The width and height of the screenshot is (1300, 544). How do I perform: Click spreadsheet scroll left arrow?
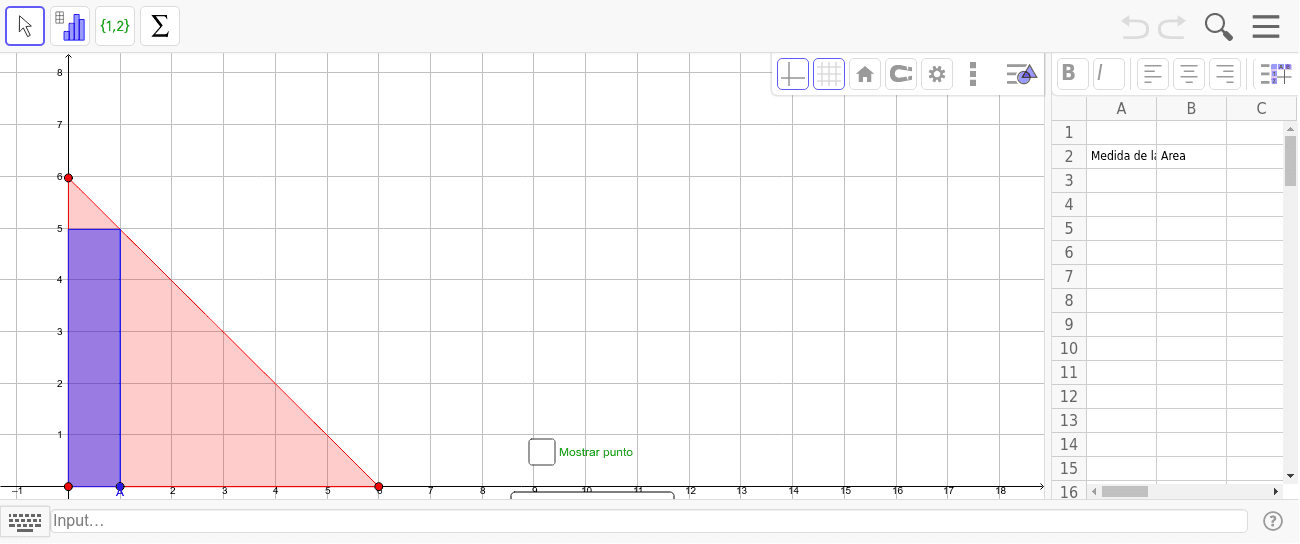coord(1093,492)
